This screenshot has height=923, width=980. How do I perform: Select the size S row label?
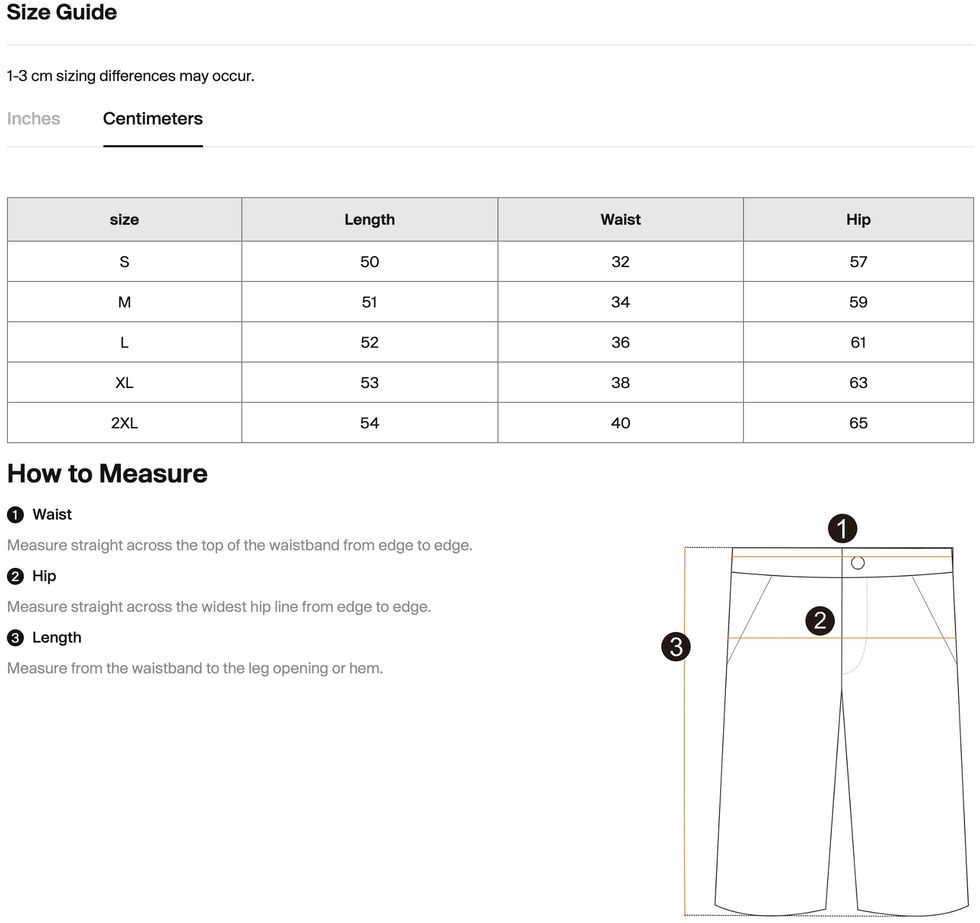click(124, 262)
